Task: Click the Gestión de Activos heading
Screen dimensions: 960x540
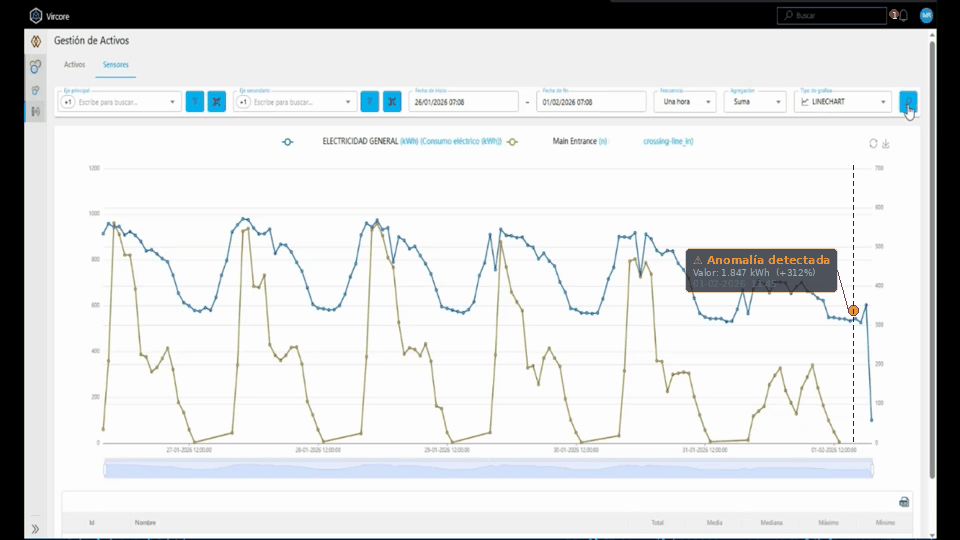Action: (91, 40)
